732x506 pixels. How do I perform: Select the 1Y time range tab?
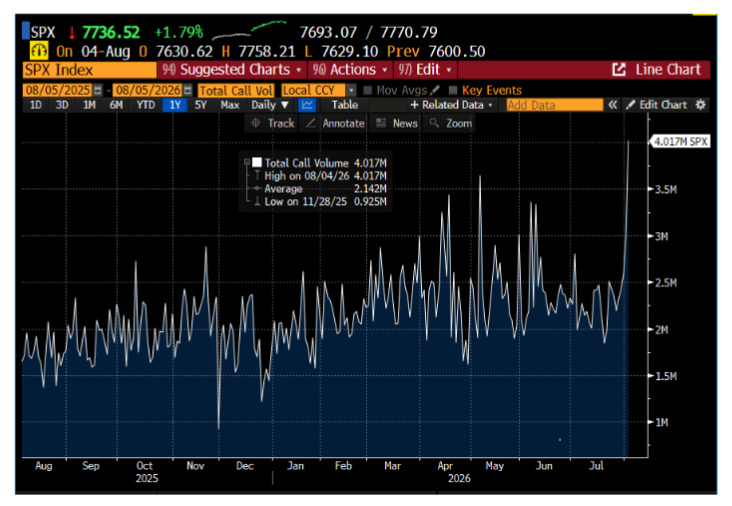[175, 105]
